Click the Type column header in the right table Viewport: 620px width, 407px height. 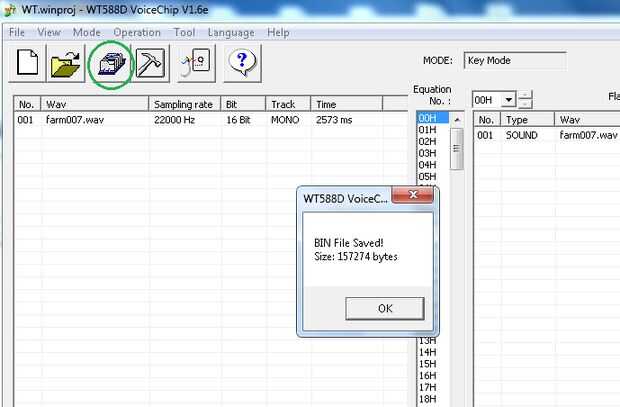point(527,119)
